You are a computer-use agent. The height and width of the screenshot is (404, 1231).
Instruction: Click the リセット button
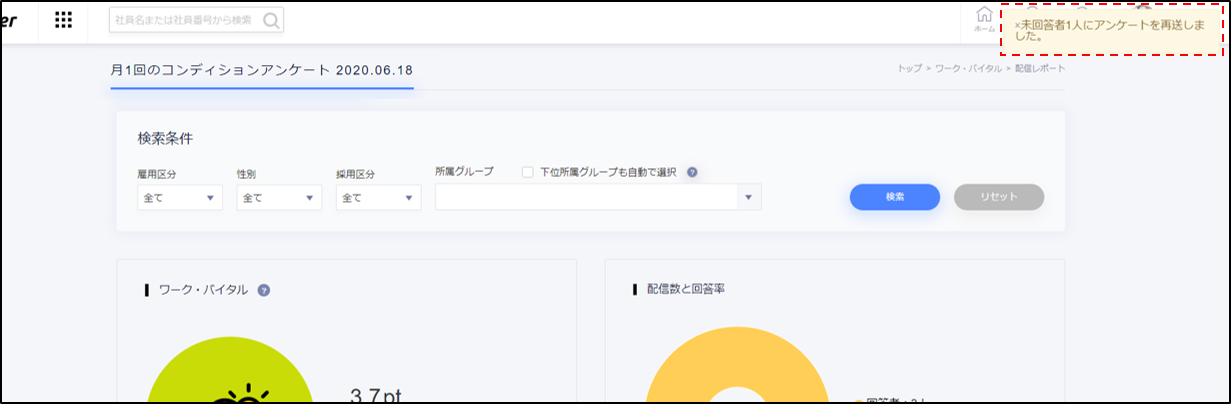tap(999, 197)
